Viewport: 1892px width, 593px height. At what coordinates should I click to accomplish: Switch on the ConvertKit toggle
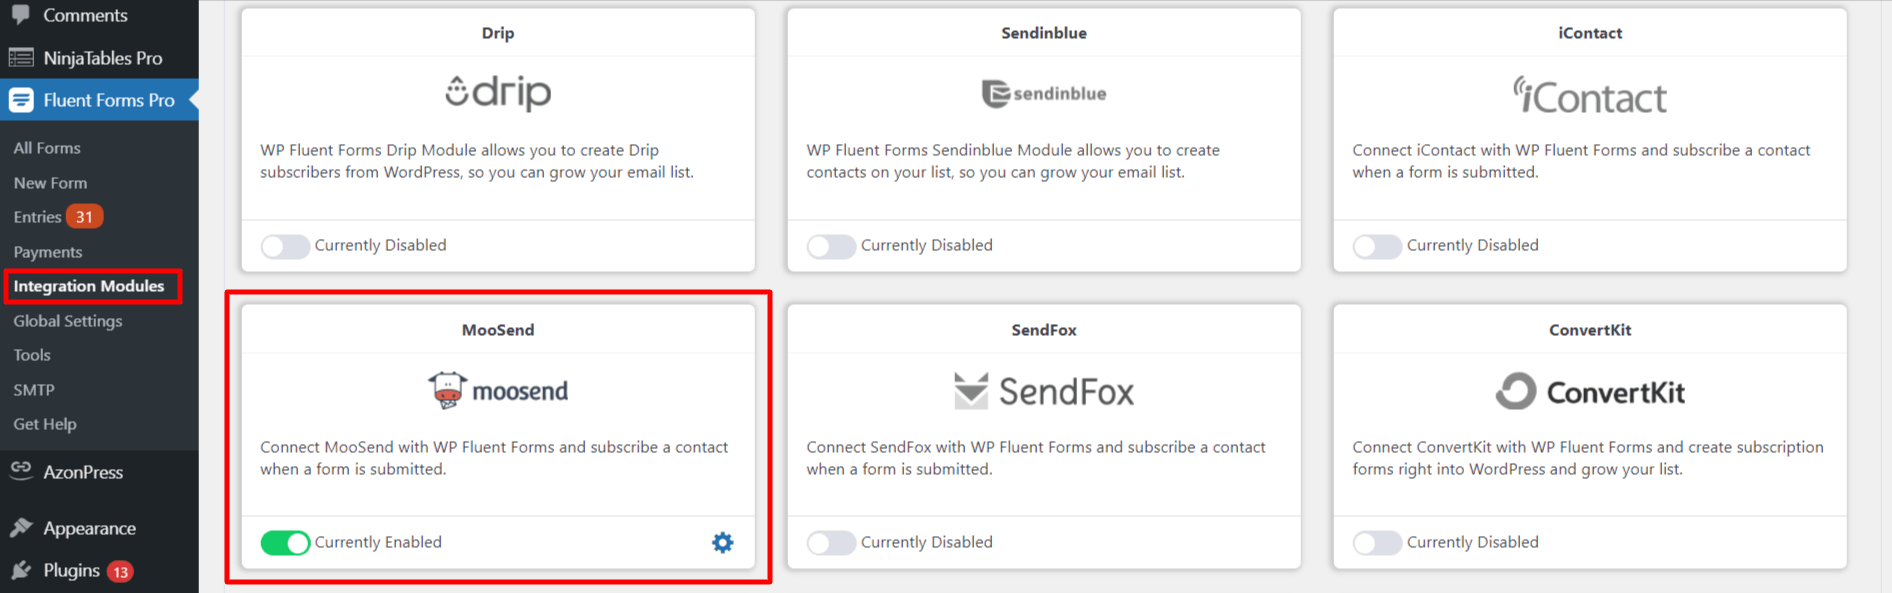point(1377,543)
